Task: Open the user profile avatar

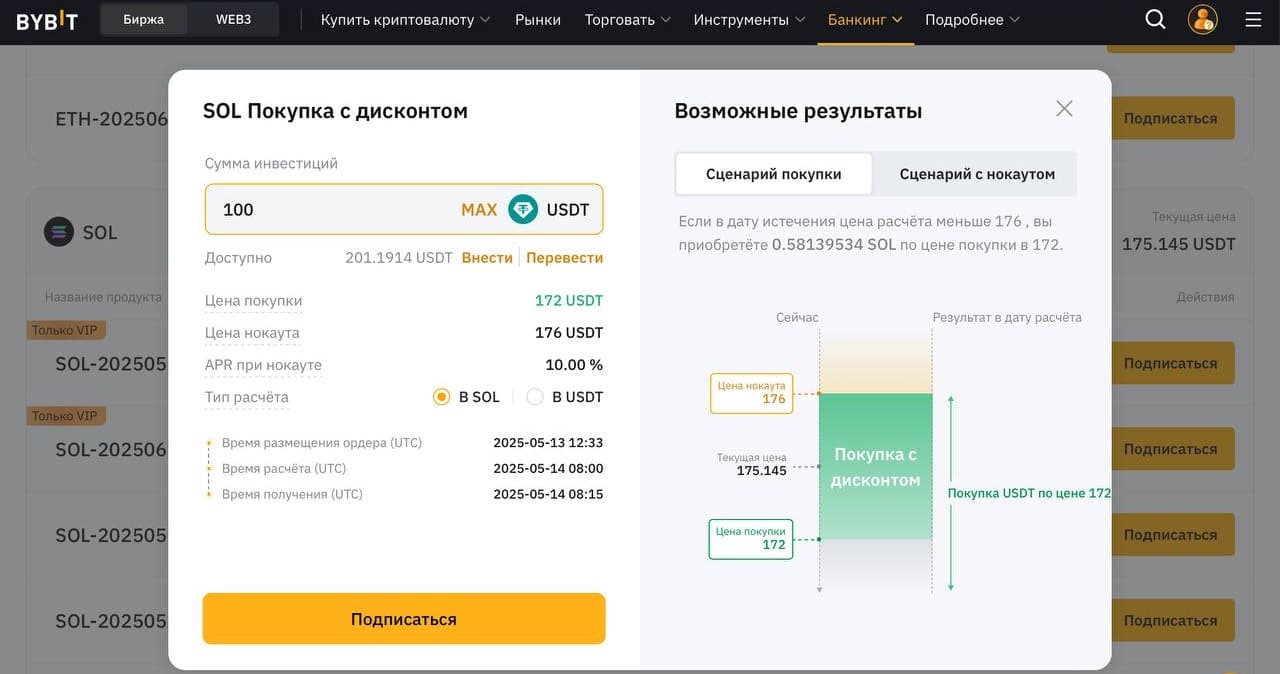Action: [1202, 19]
